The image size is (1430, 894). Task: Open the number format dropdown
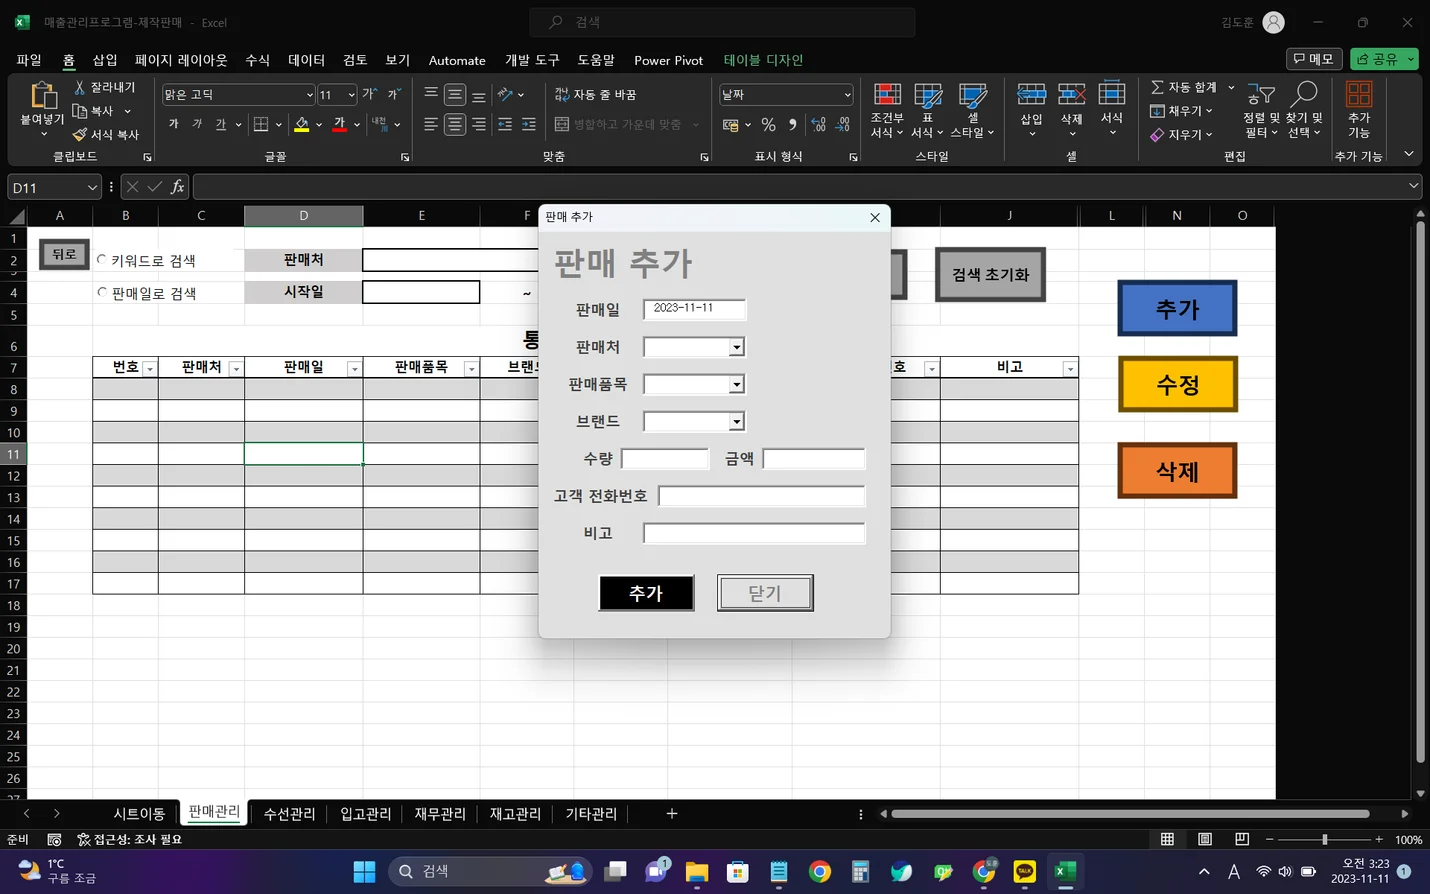click(x=847, y=95)
